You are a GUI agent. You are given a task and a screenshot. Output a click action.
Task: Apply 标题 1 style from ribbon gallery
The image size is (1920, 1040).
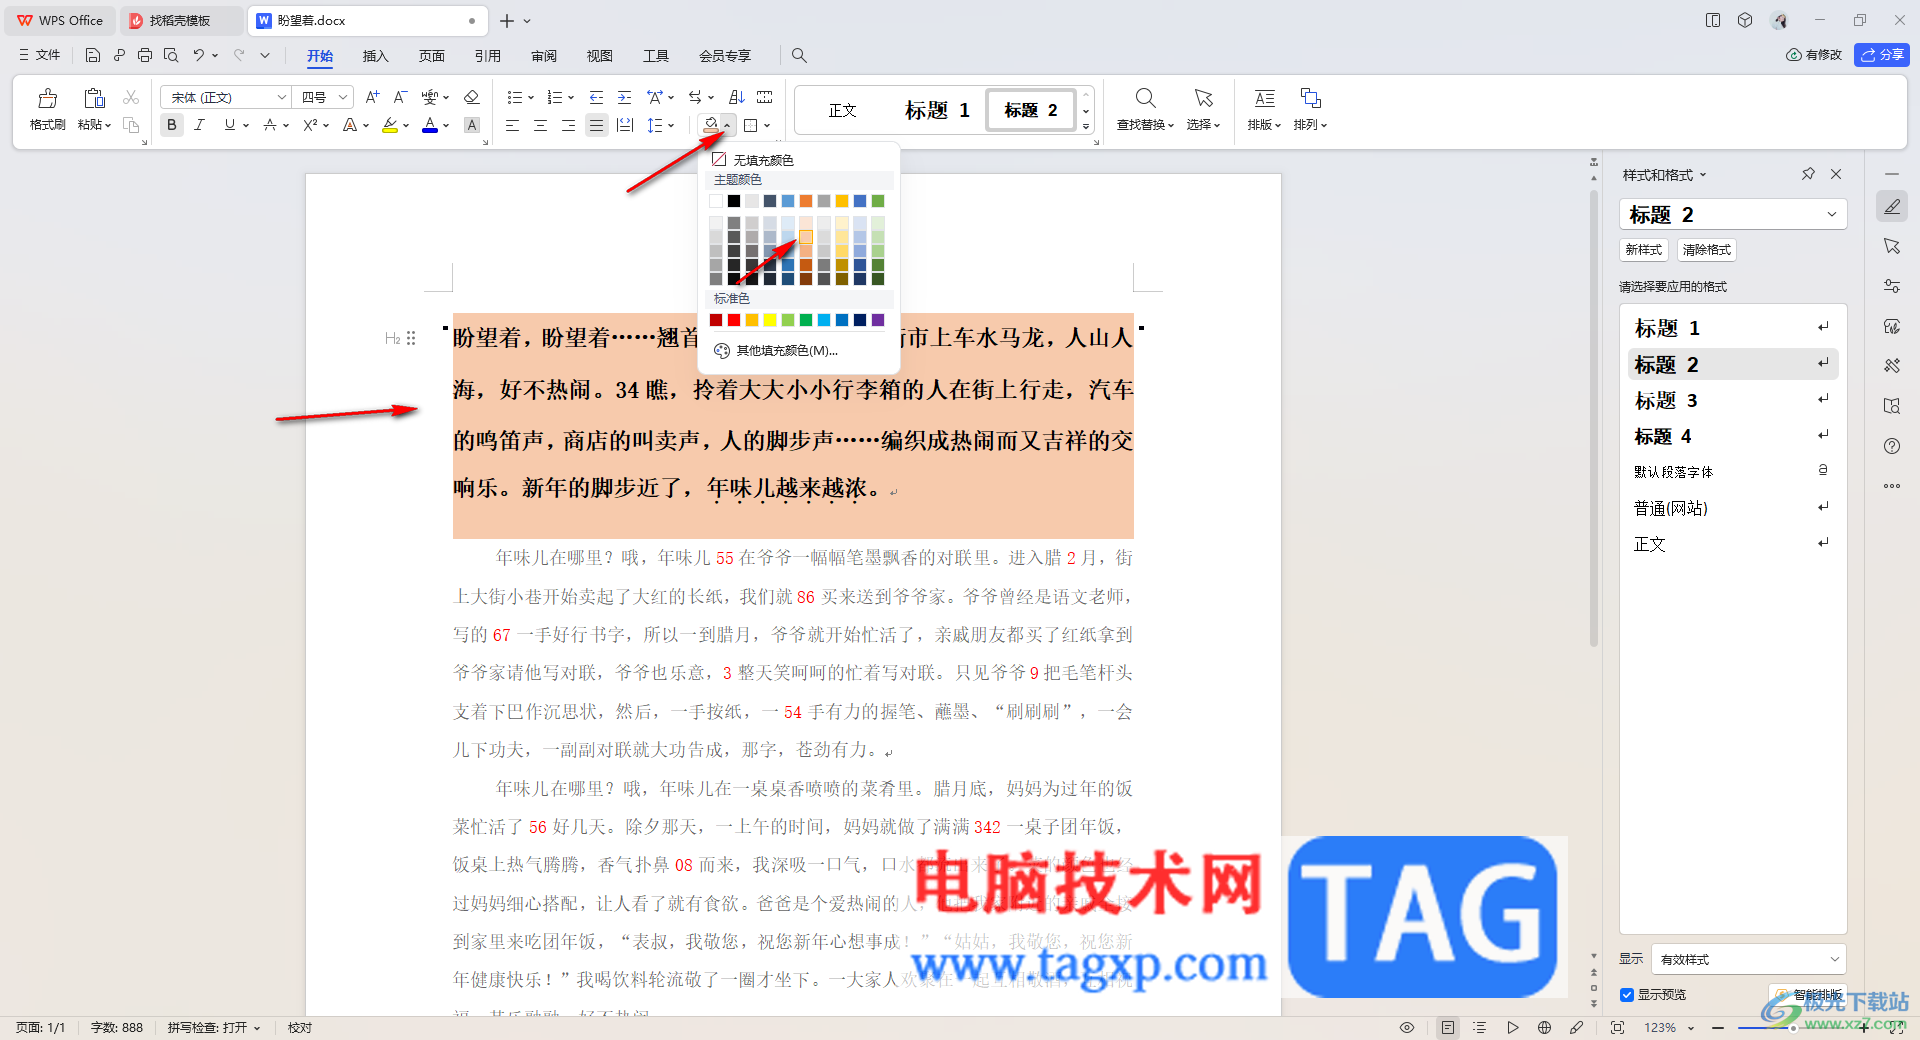click(937, 110)
